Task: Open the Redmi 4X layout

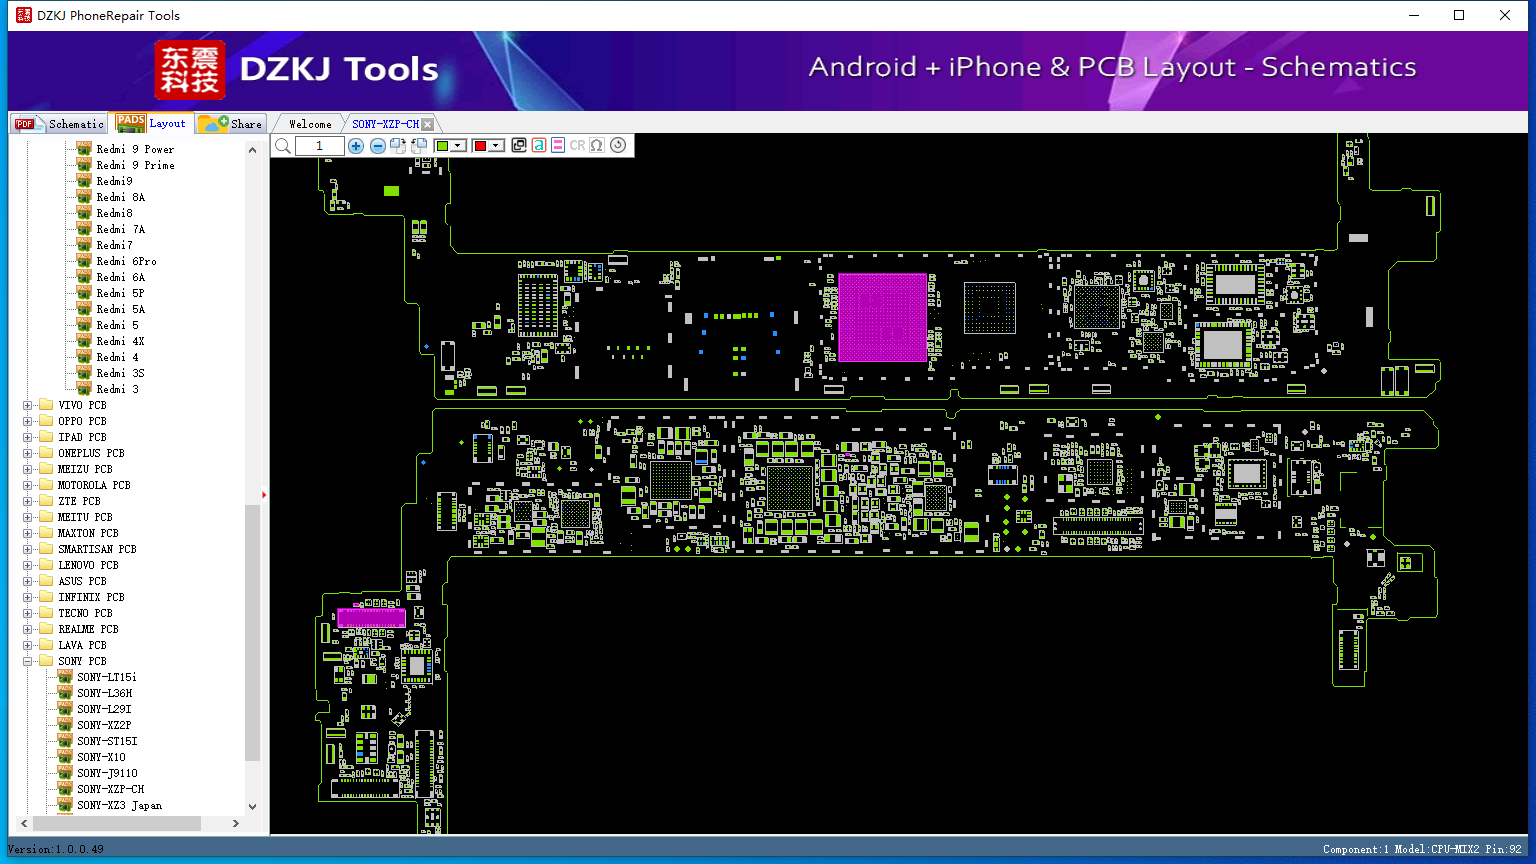Action: pyautogui.click(x=120, y=341)
